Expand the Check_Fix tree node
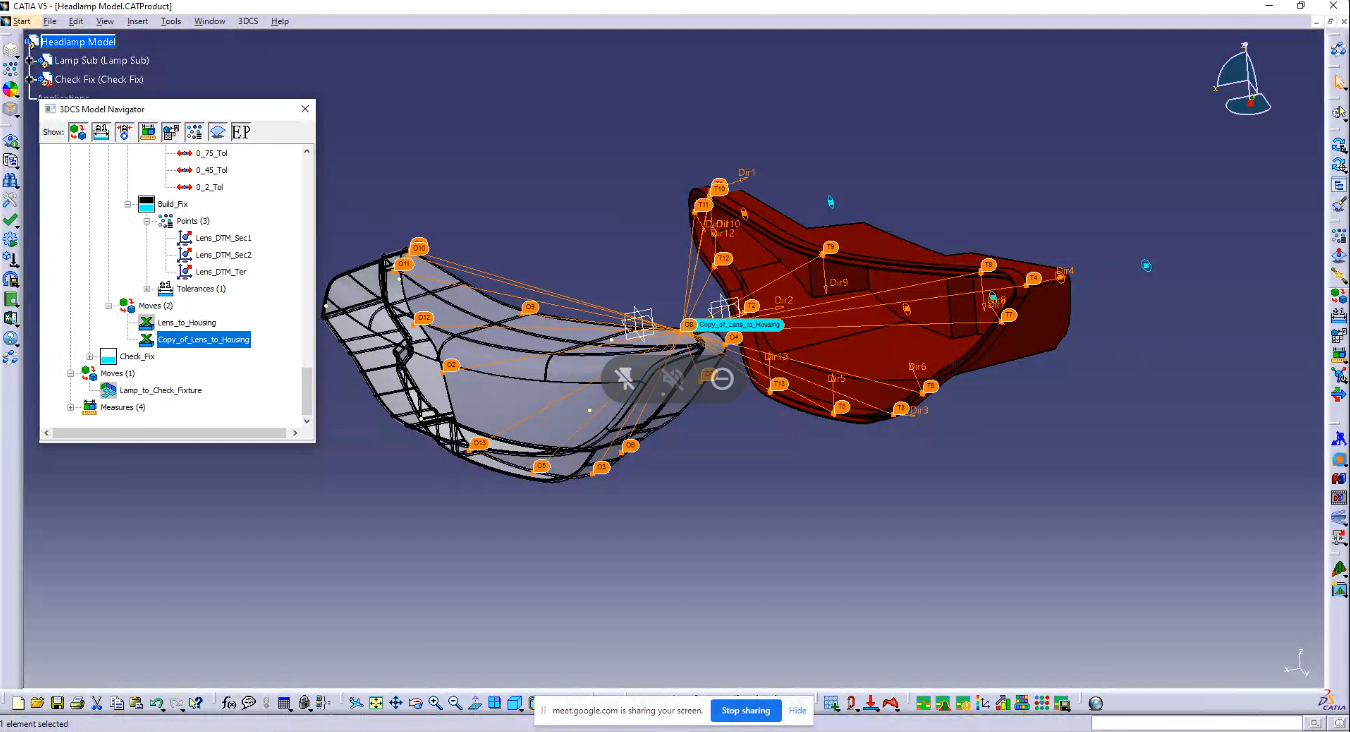 coord(90,357)
